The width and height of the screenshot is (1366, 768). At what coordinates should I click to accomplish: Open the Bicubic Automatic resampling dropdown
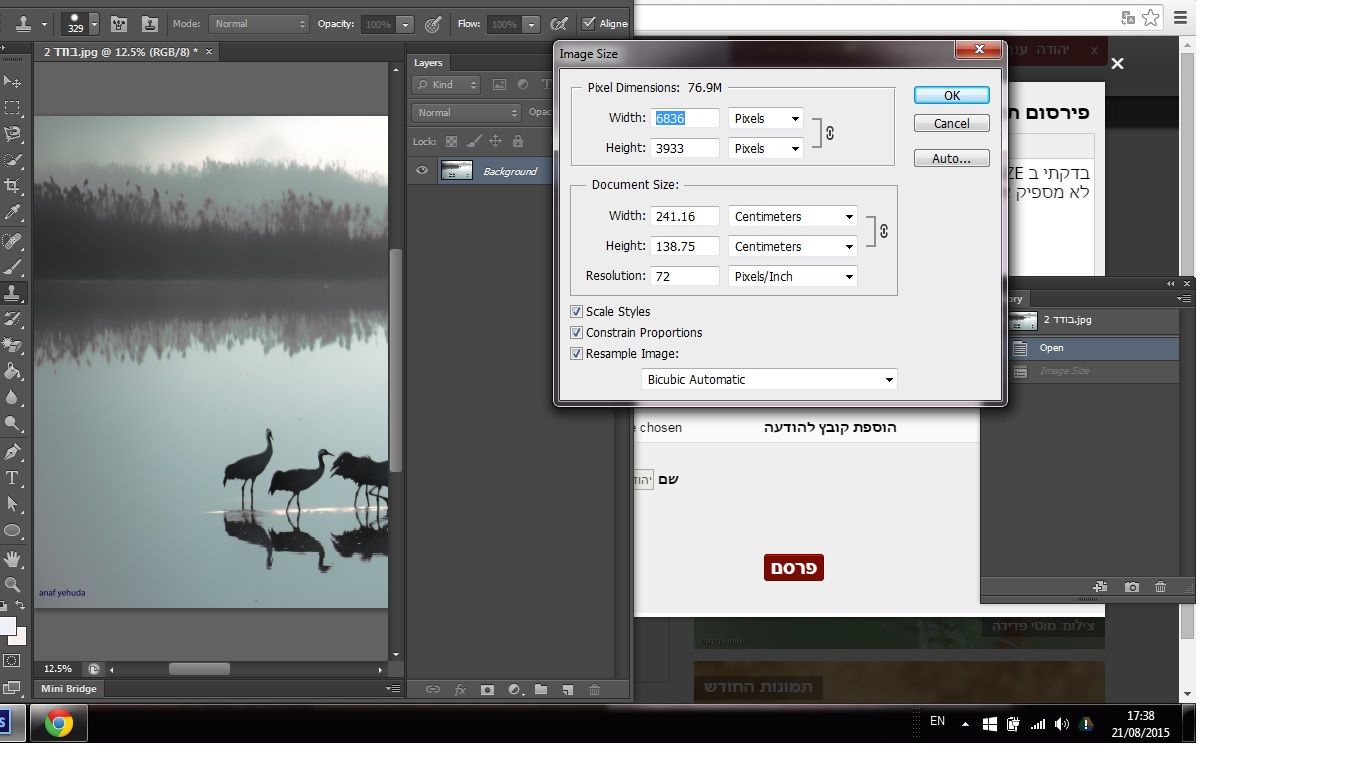pos(768,380)
